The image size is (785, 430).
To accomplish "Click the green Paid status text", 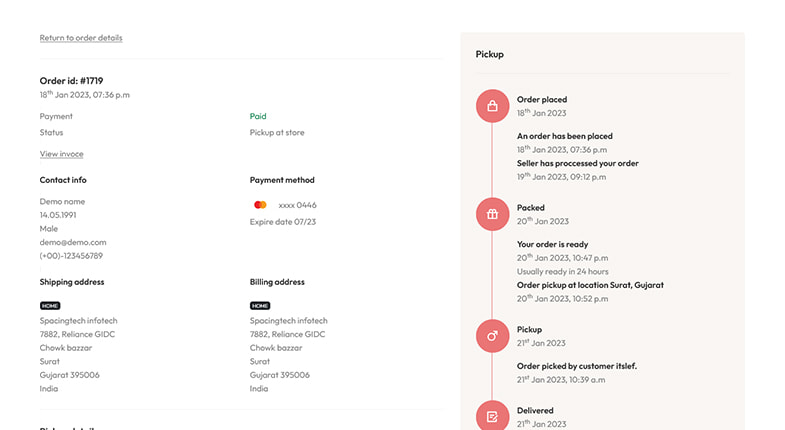I will pos(258,116).
